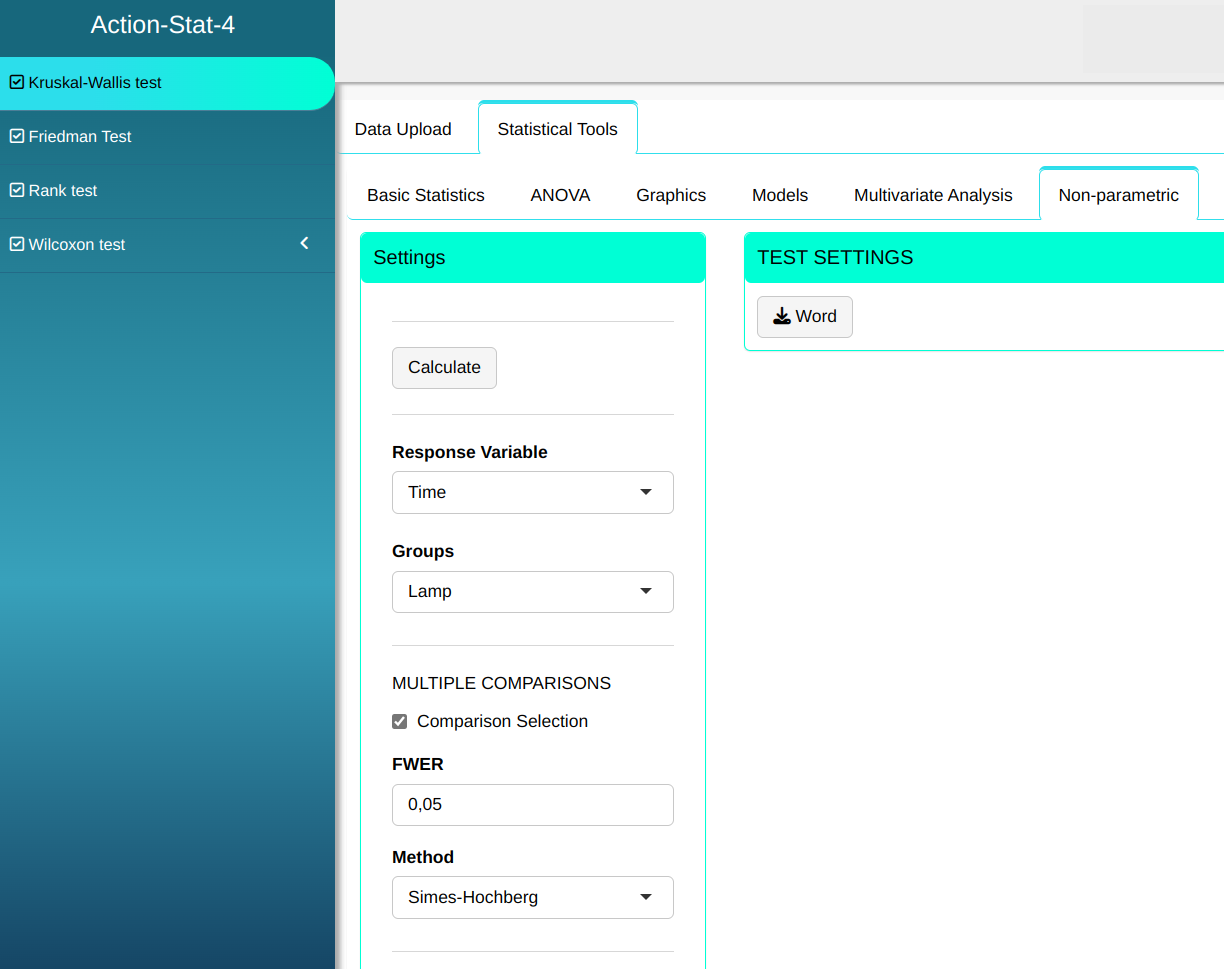Open the Groups dropdown showing Lamp
1224x969 pixels.
click(x=532, y=592)
